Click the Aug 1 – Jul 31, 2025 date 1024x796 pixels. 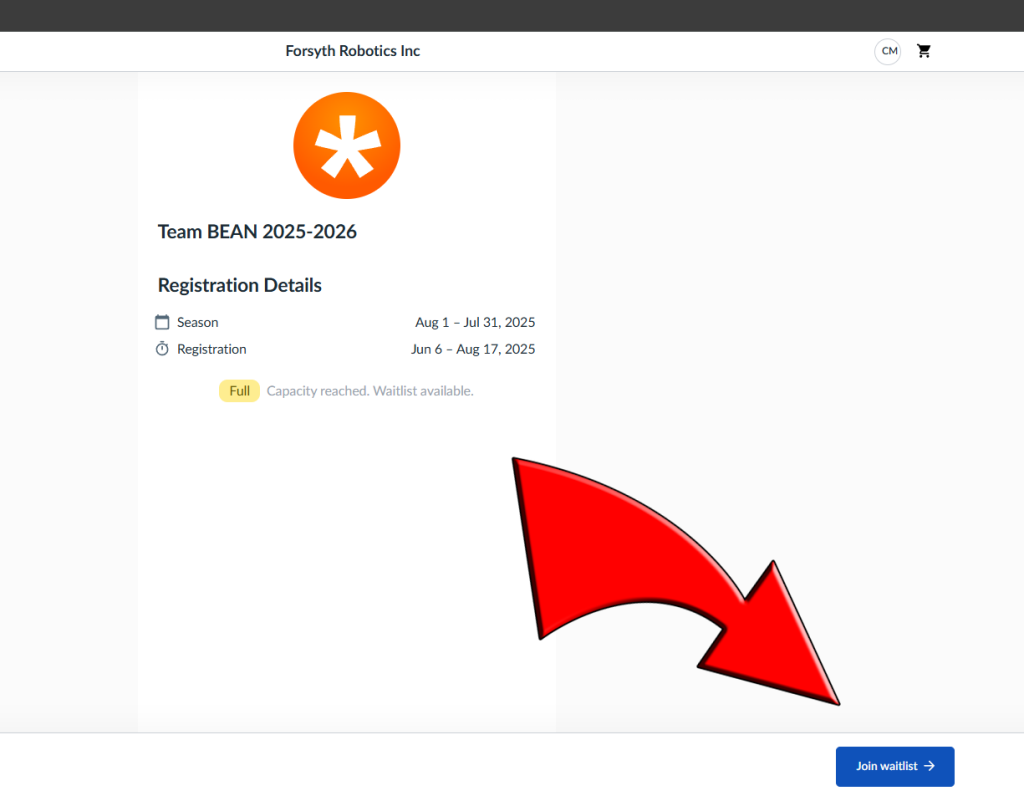click(x=475, y=322)
